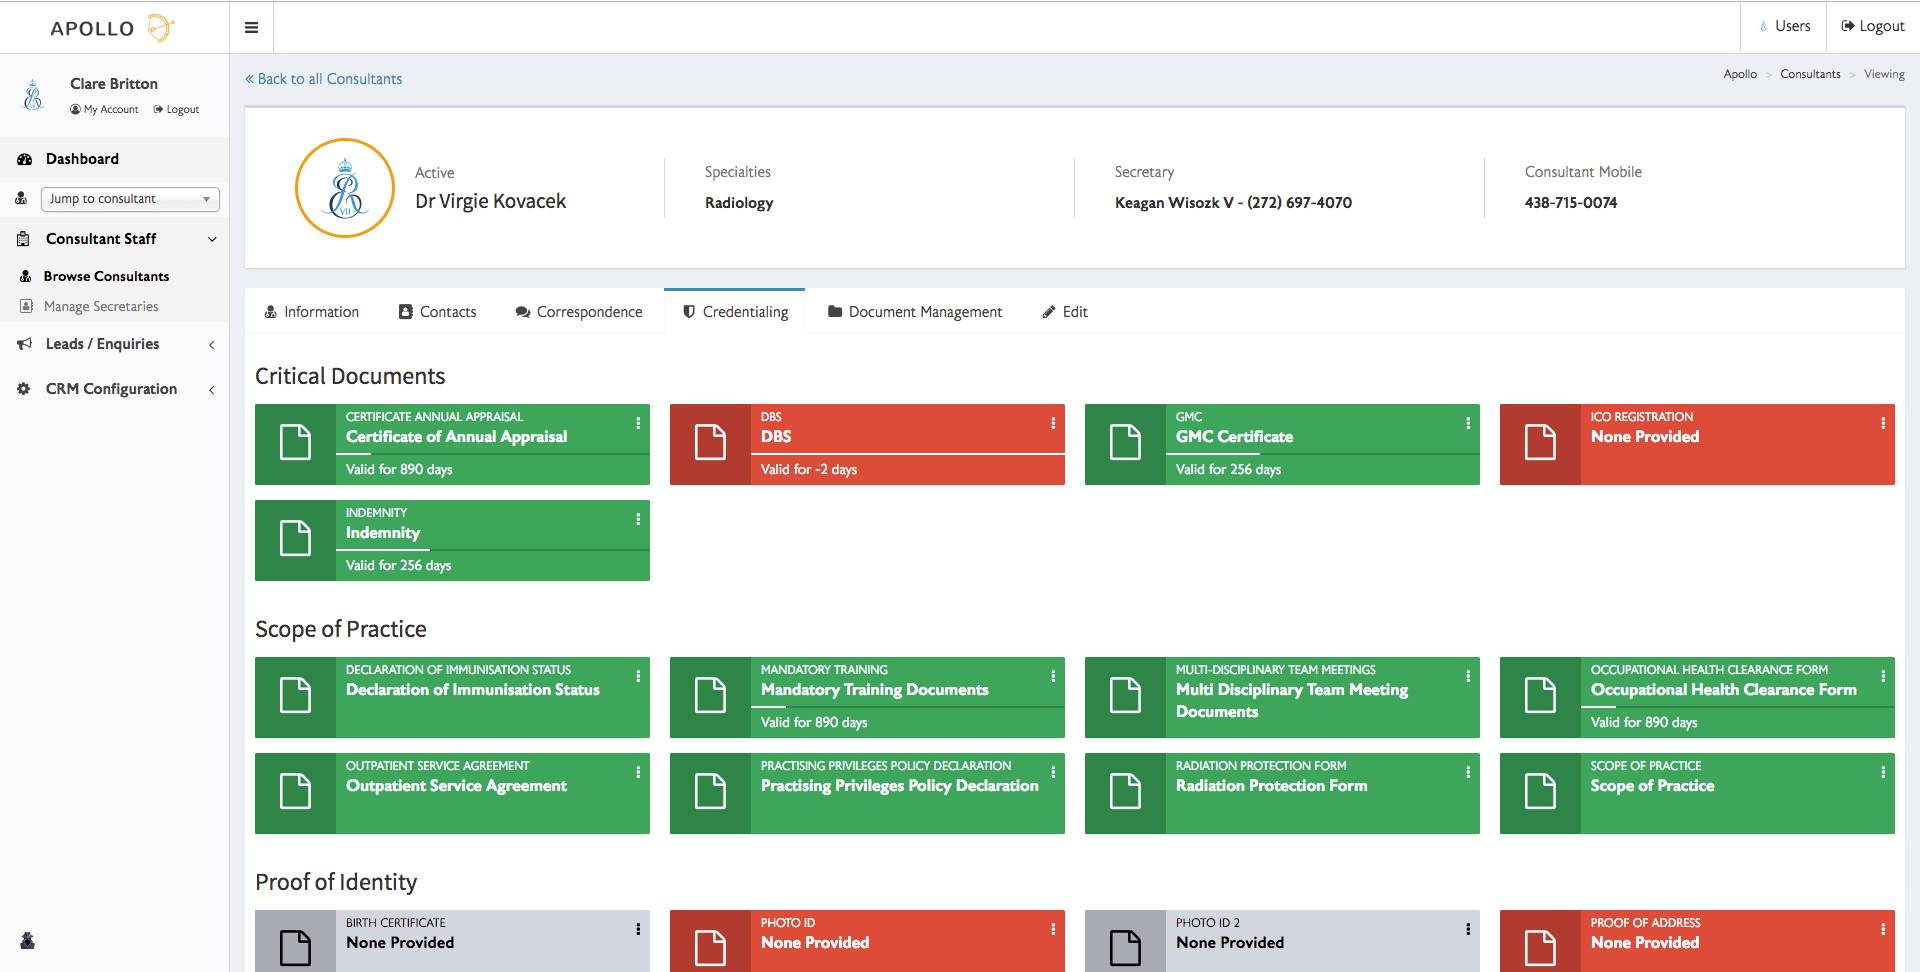Click the top-right Logout button

(x=1872, y=26)
